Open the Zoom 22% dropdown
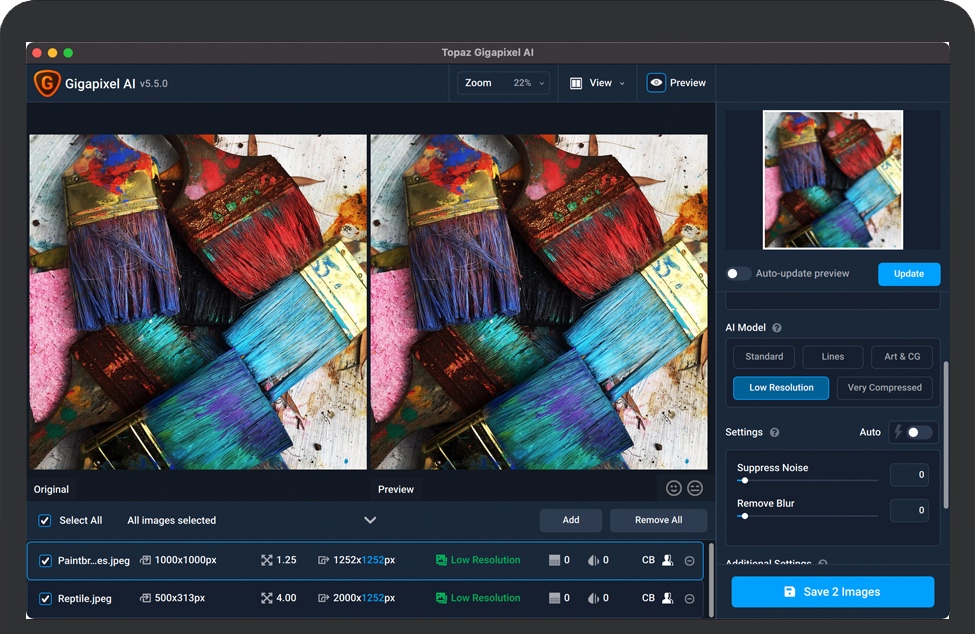This screenshot has height=634, width=975. click(x=504, y=83)
